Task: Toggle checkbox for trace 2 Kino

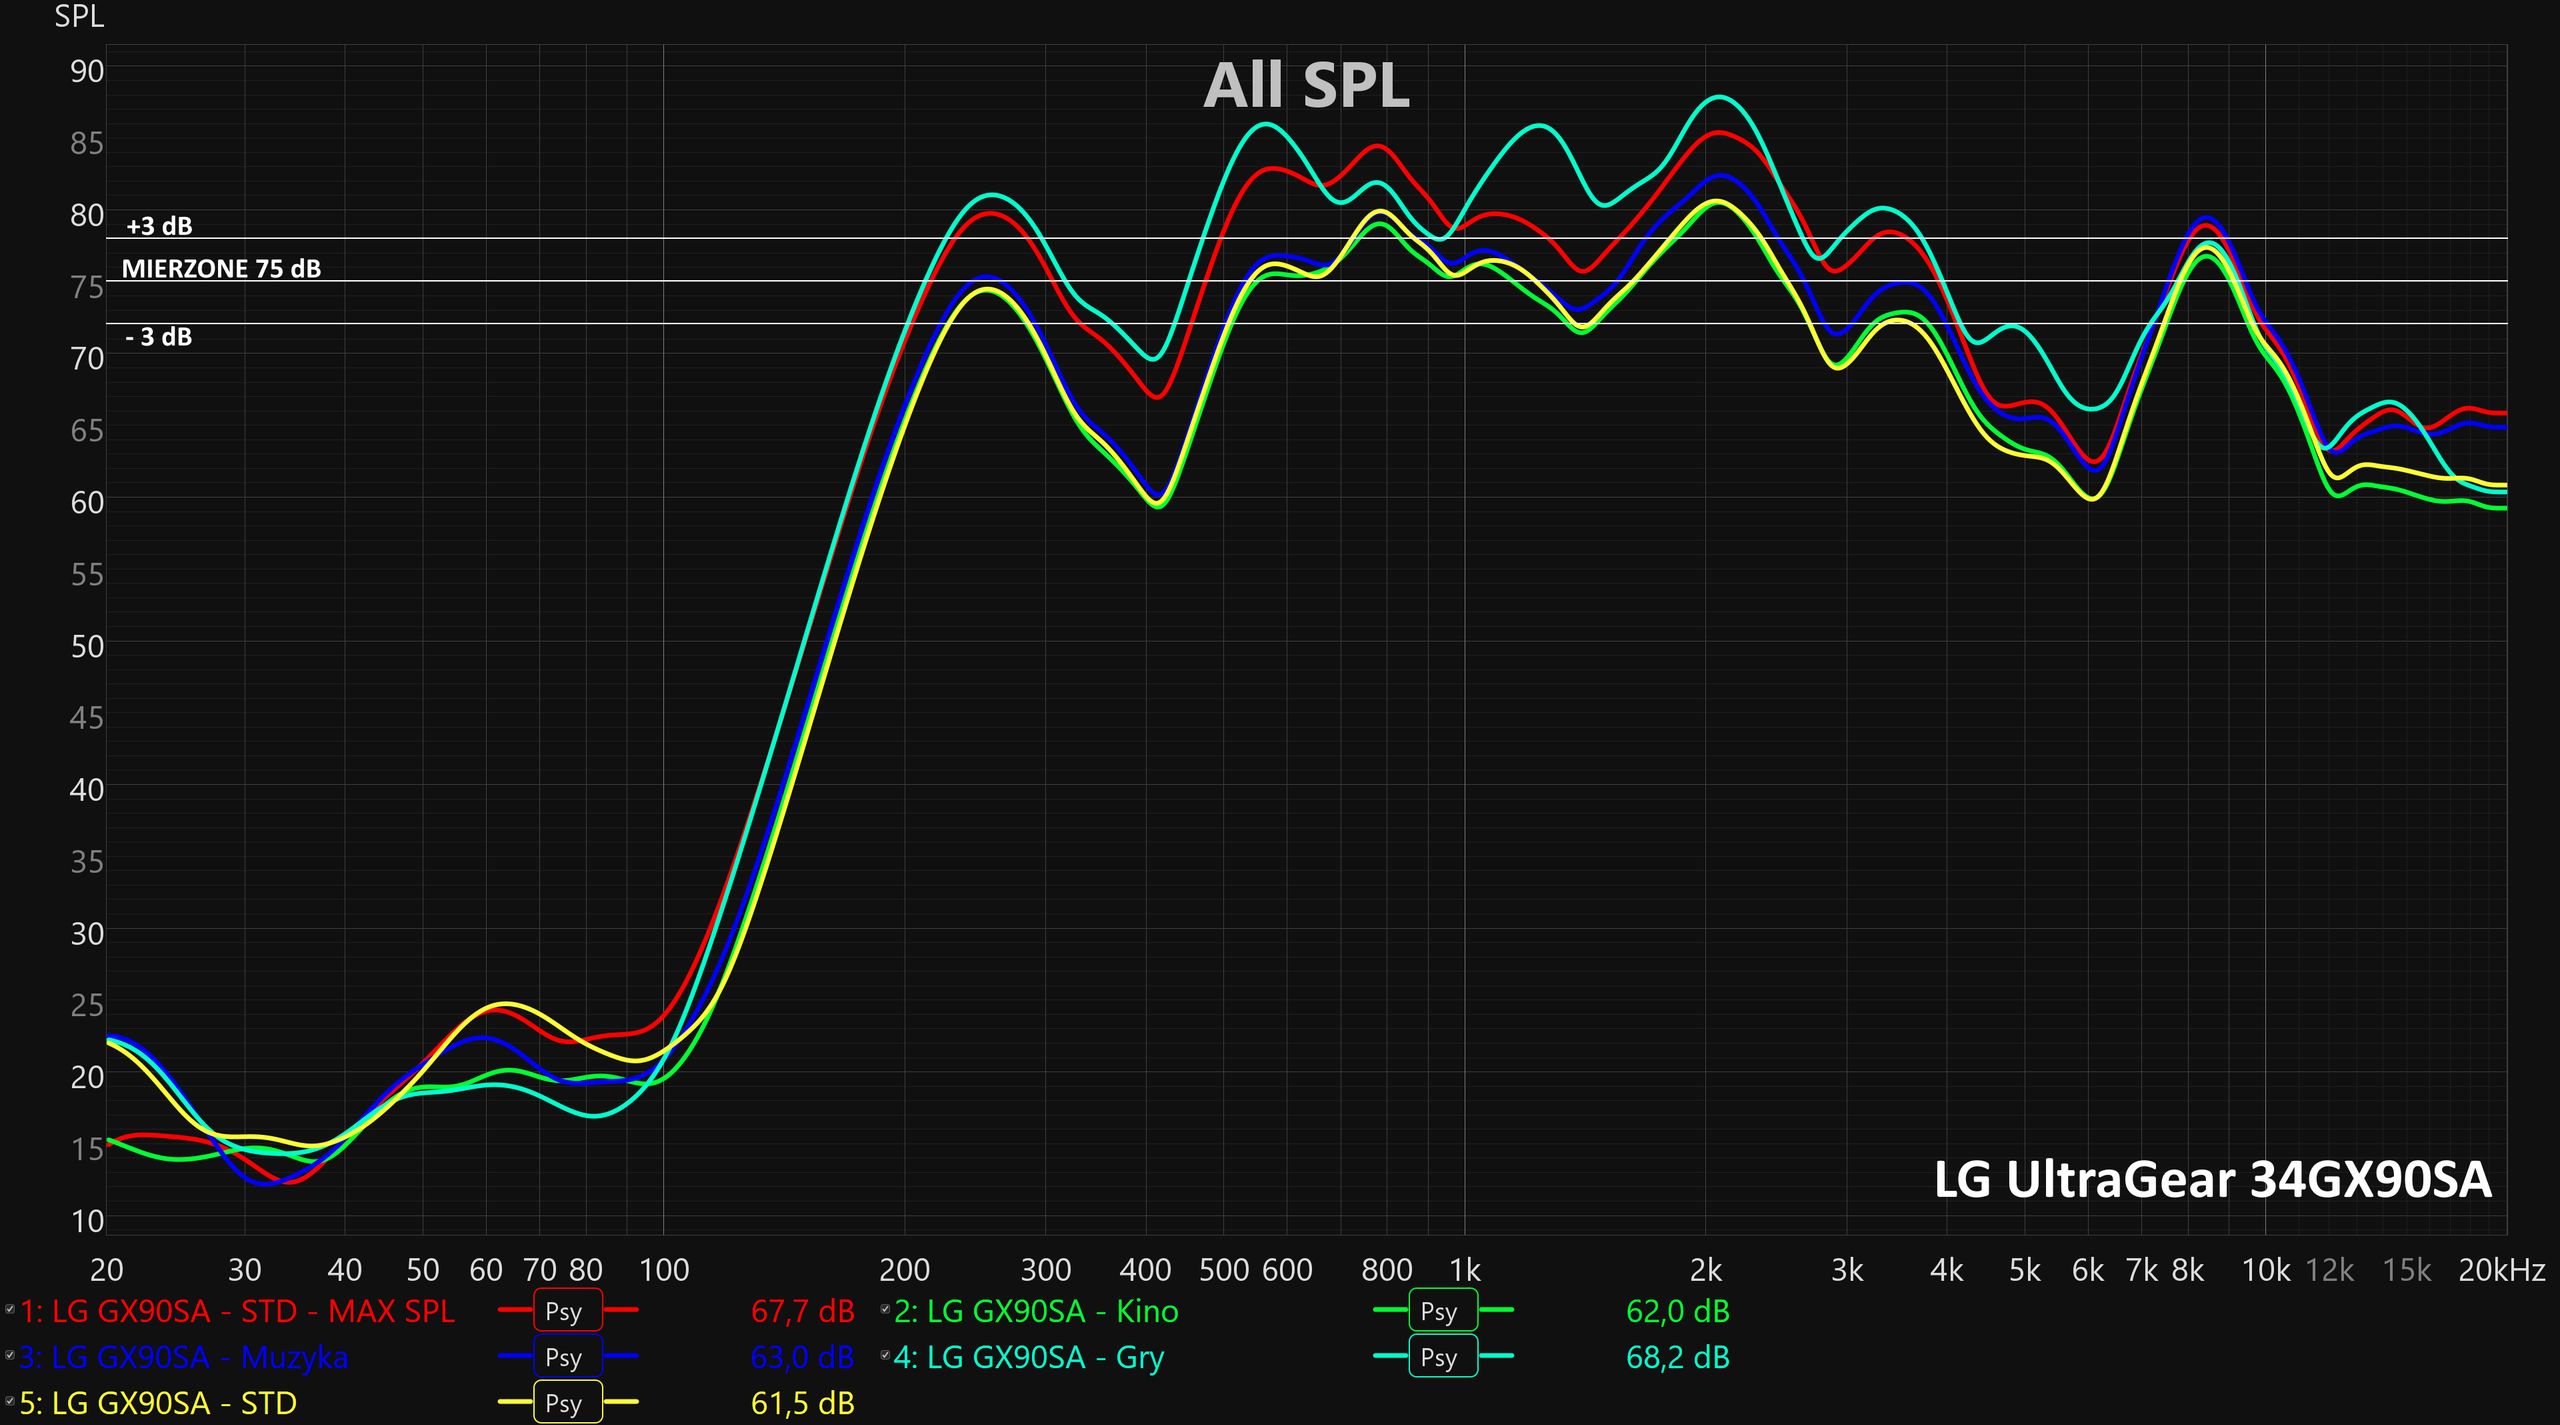Action: 885,1309
